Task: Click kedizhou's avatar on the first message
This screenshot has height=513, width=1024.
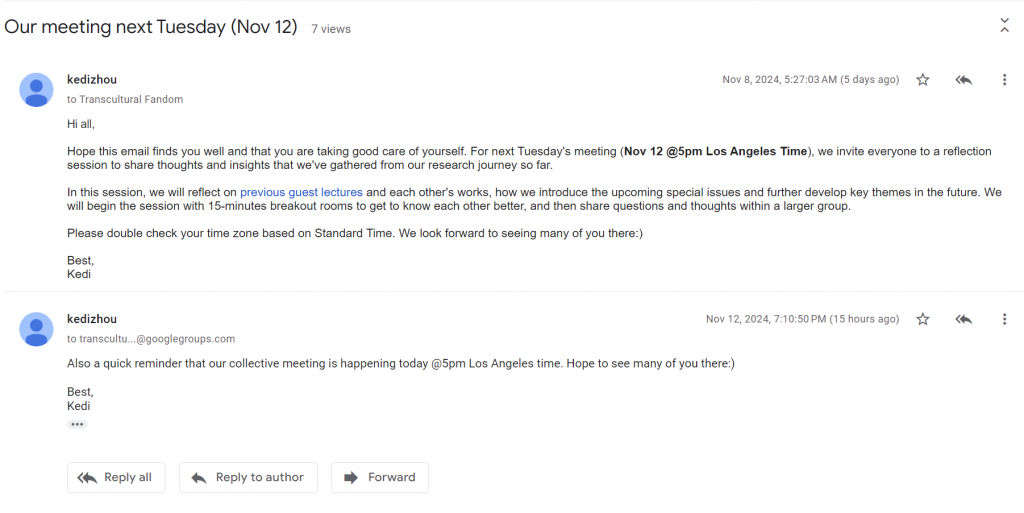Action: 37,90
